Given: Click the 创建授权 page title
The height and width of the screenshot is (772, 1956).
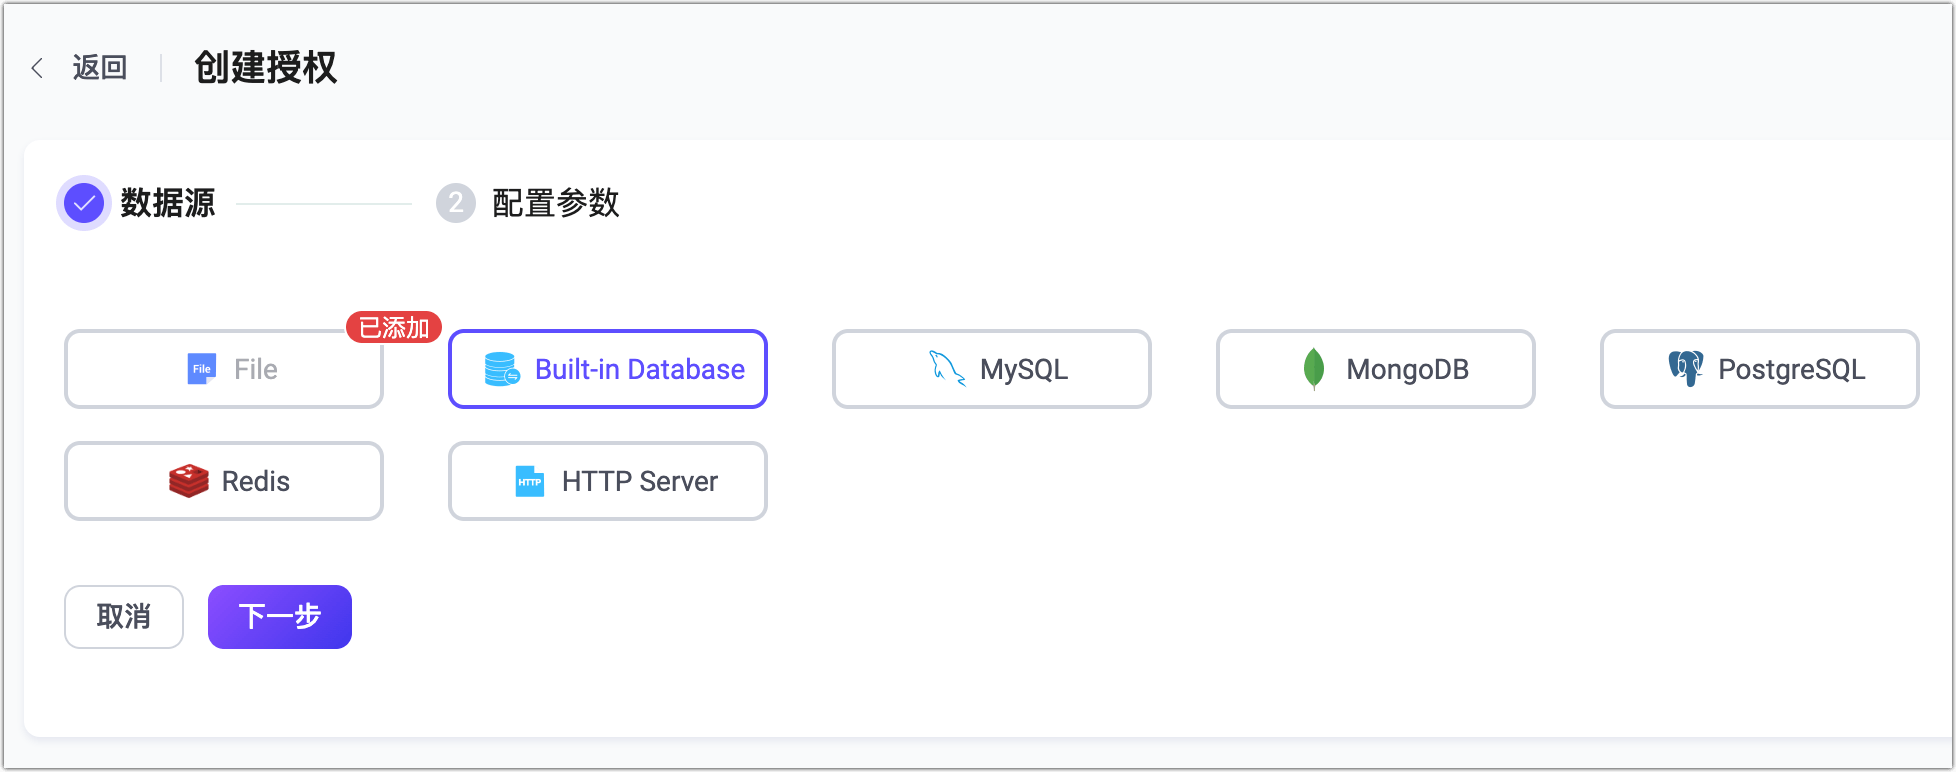Looking at the screenshot, I should (x=266, y=68).
